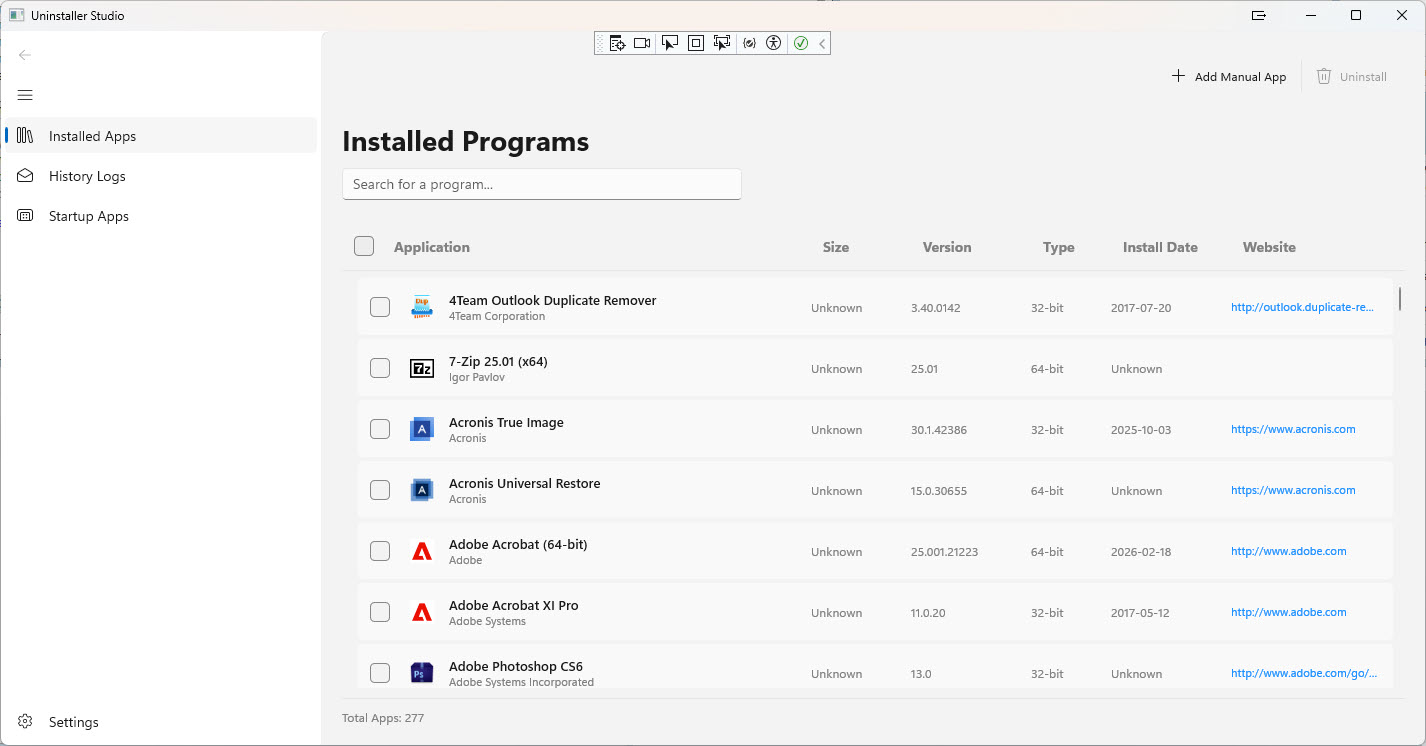Click the 7-Zip application icon
1426x746 pixels.
point(421,368)
